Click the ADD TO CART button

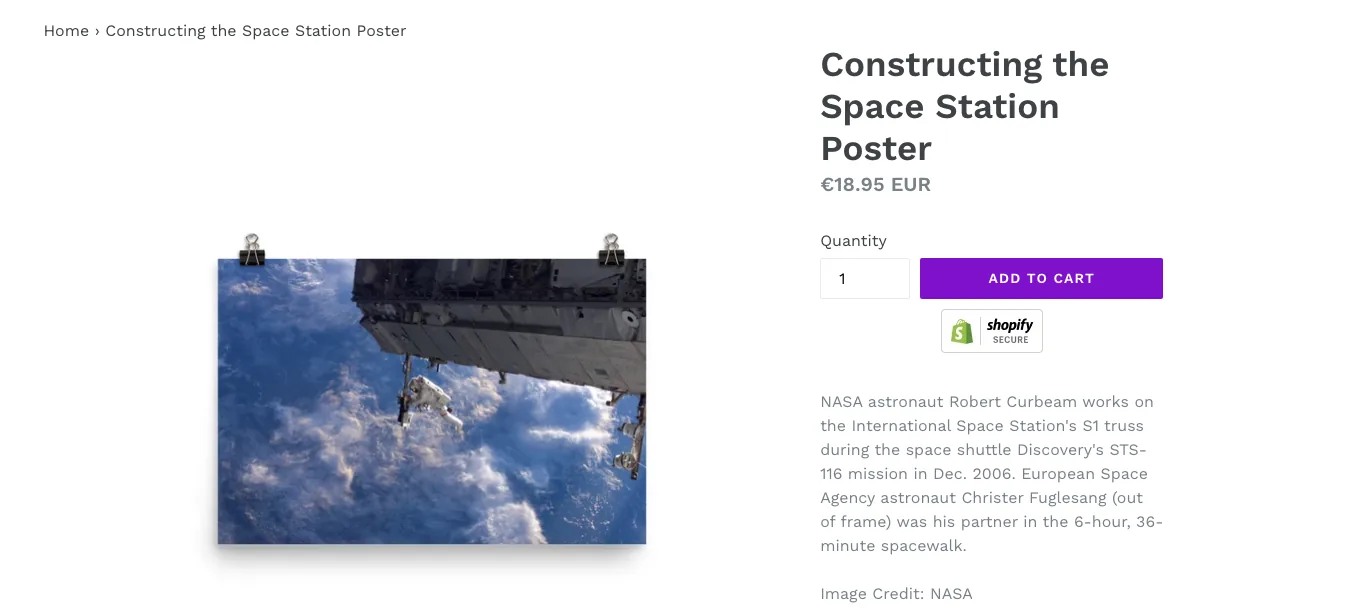point(1041,278)
